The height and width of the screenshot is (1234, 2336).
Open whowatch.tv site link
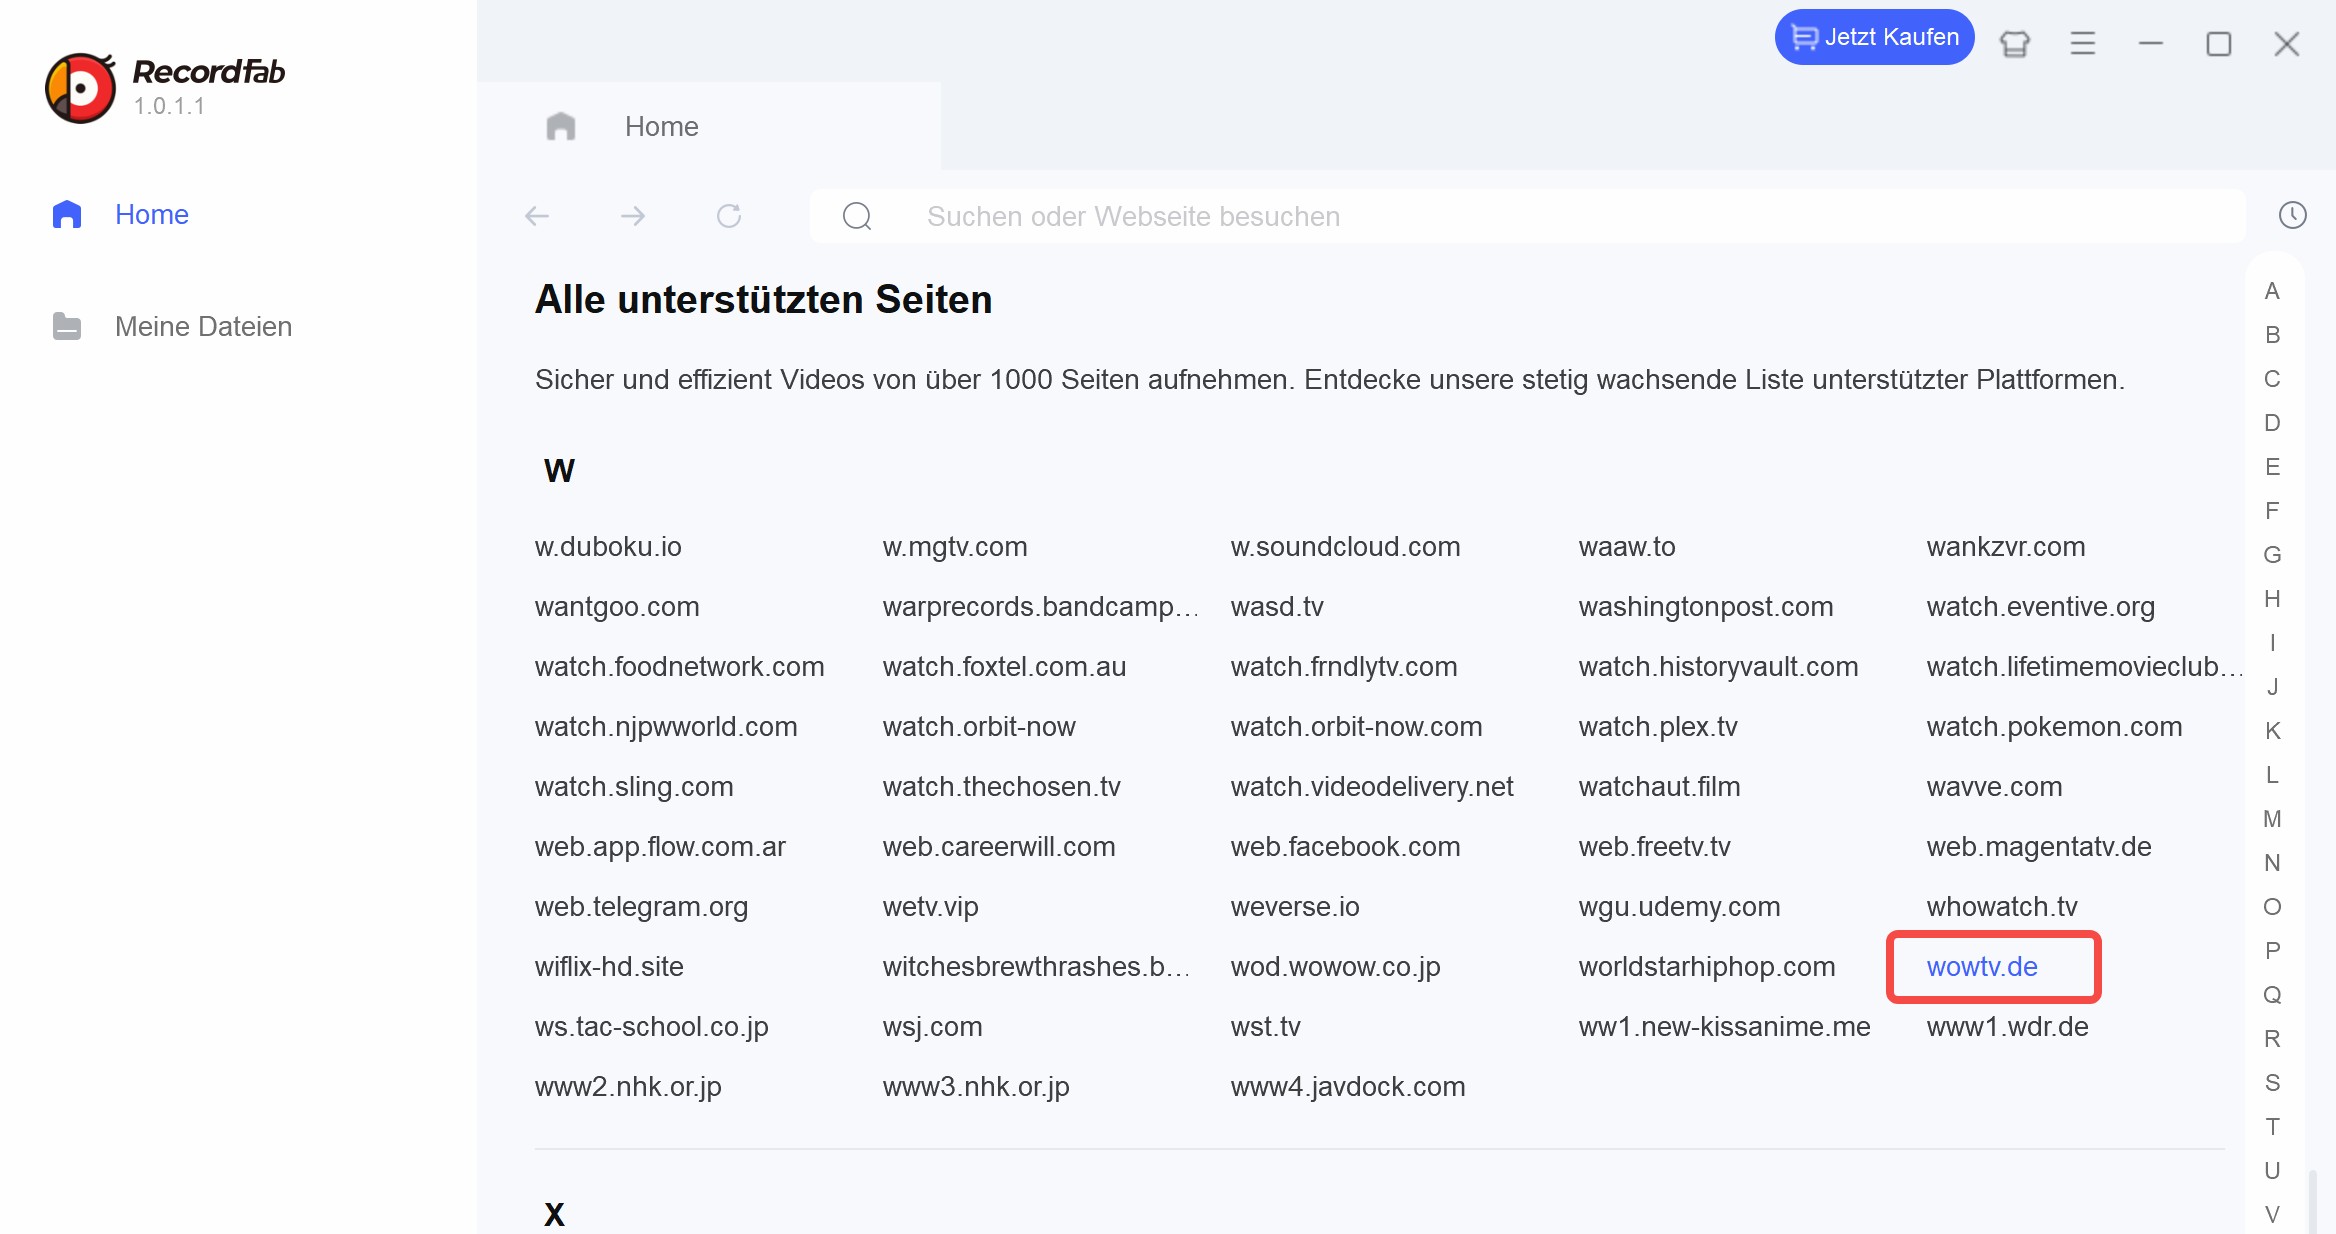pyautogui.click(x=2002, y=907)
